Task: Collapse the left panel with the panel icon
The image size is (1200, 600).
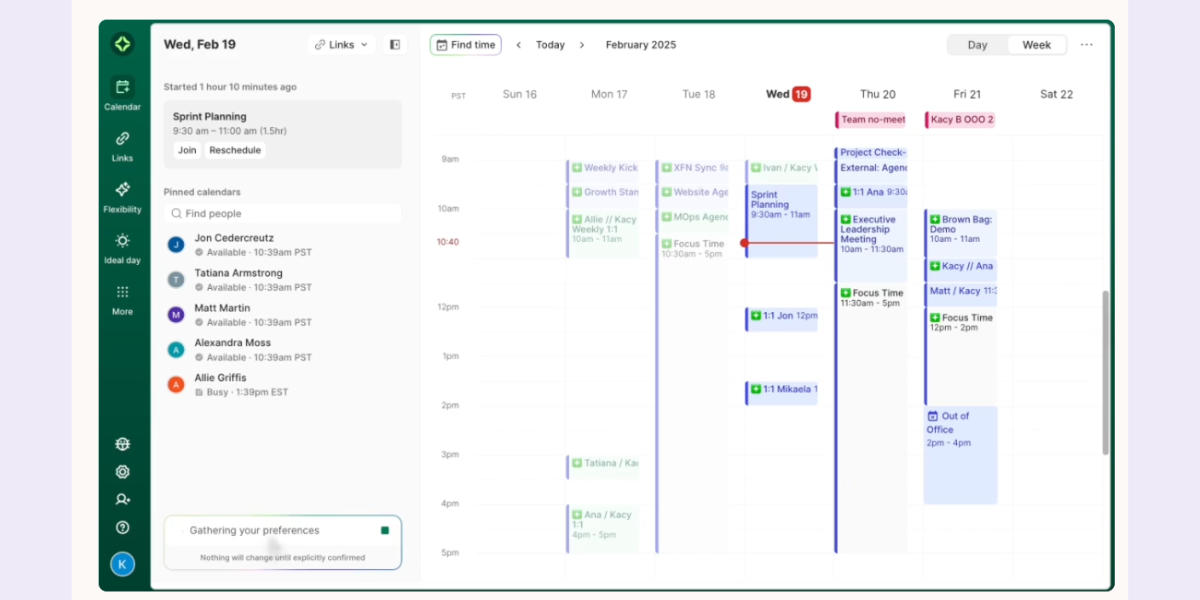Action: pos(394,44)
